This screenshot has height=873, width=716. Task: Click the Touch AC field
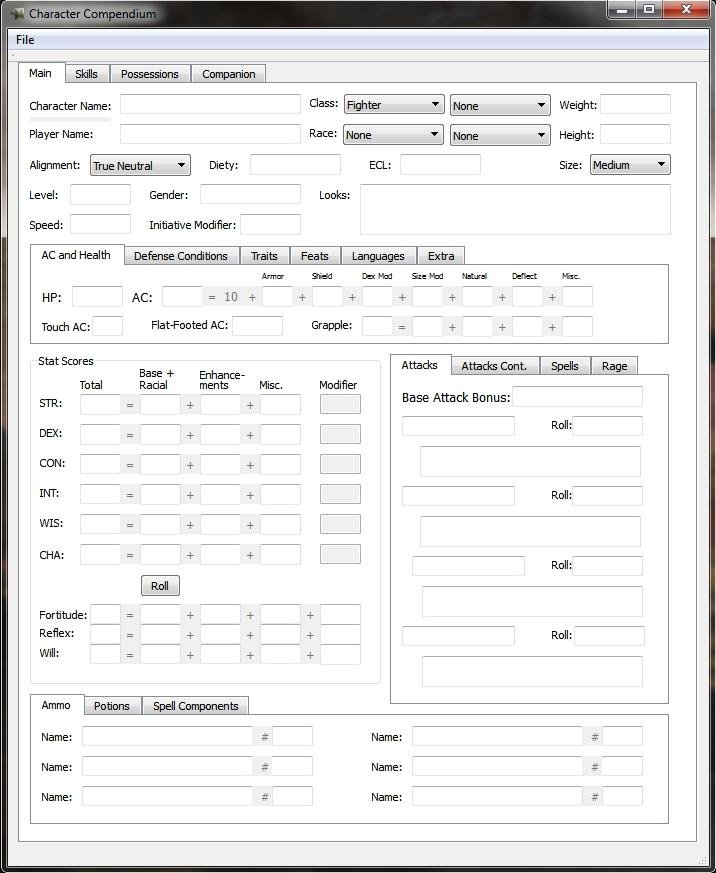click(x=107, y=326)
